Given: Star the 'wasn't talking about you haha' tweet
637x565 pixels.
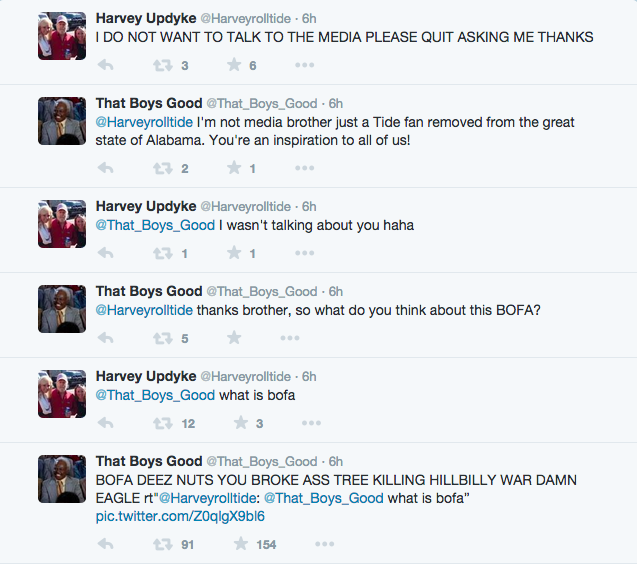Looking at the screenshot, I should click(x=234, y=253).
